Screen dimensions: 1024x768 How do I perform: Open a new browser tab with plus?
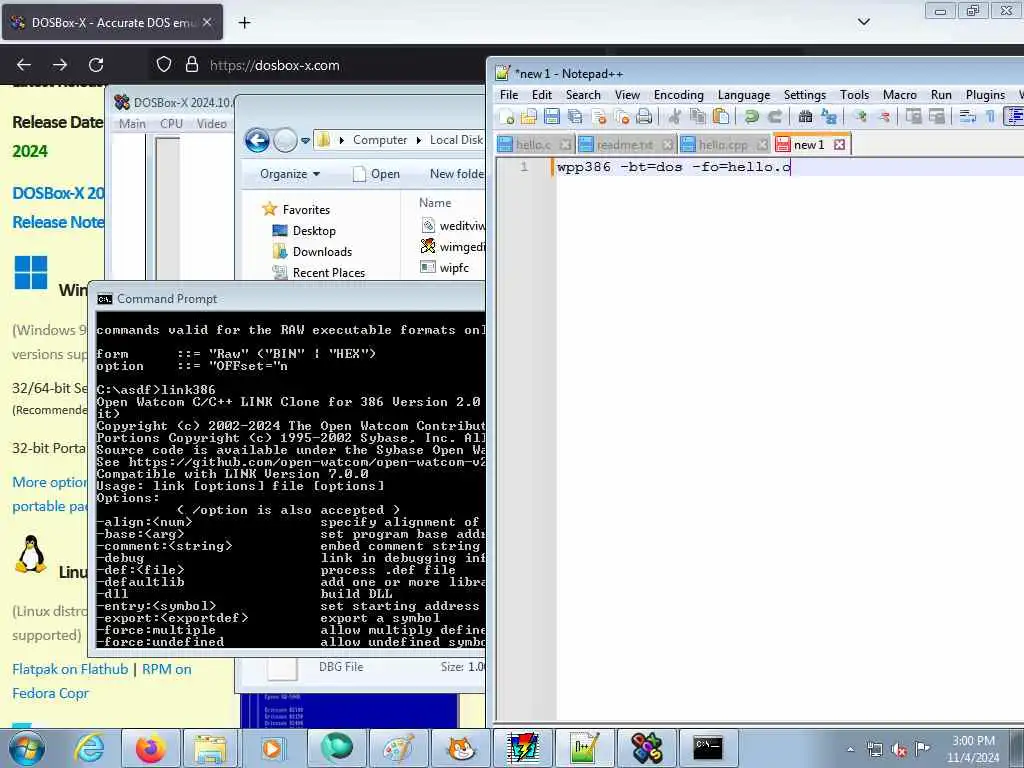pyautogui.click(x=244, y=22)
